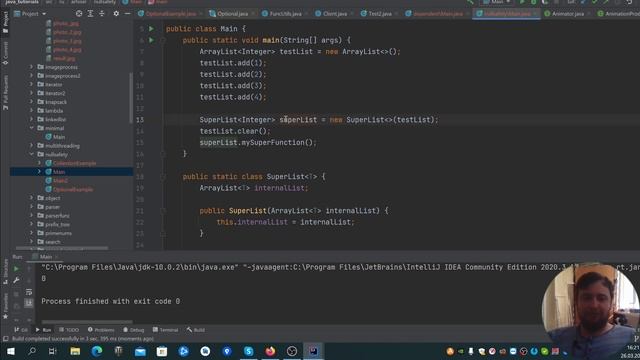Click the locate-file target icon in Project panel
The width and height of the screenshot is (640, 360).
[79, 13]
